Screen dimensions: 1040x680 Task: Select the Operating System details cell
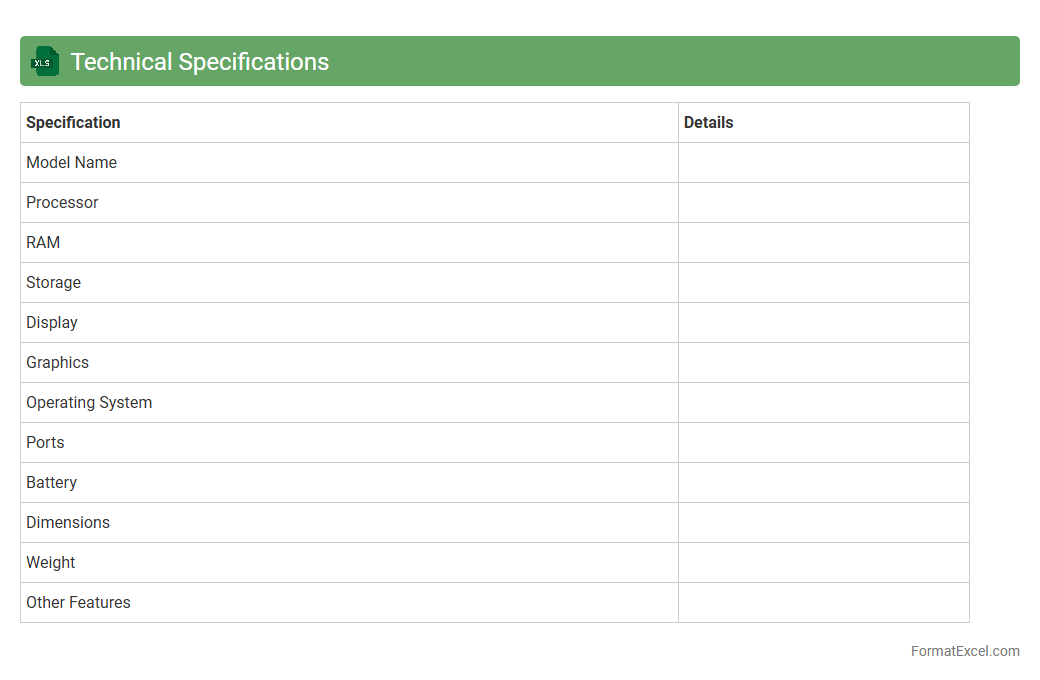coord(823,402)
